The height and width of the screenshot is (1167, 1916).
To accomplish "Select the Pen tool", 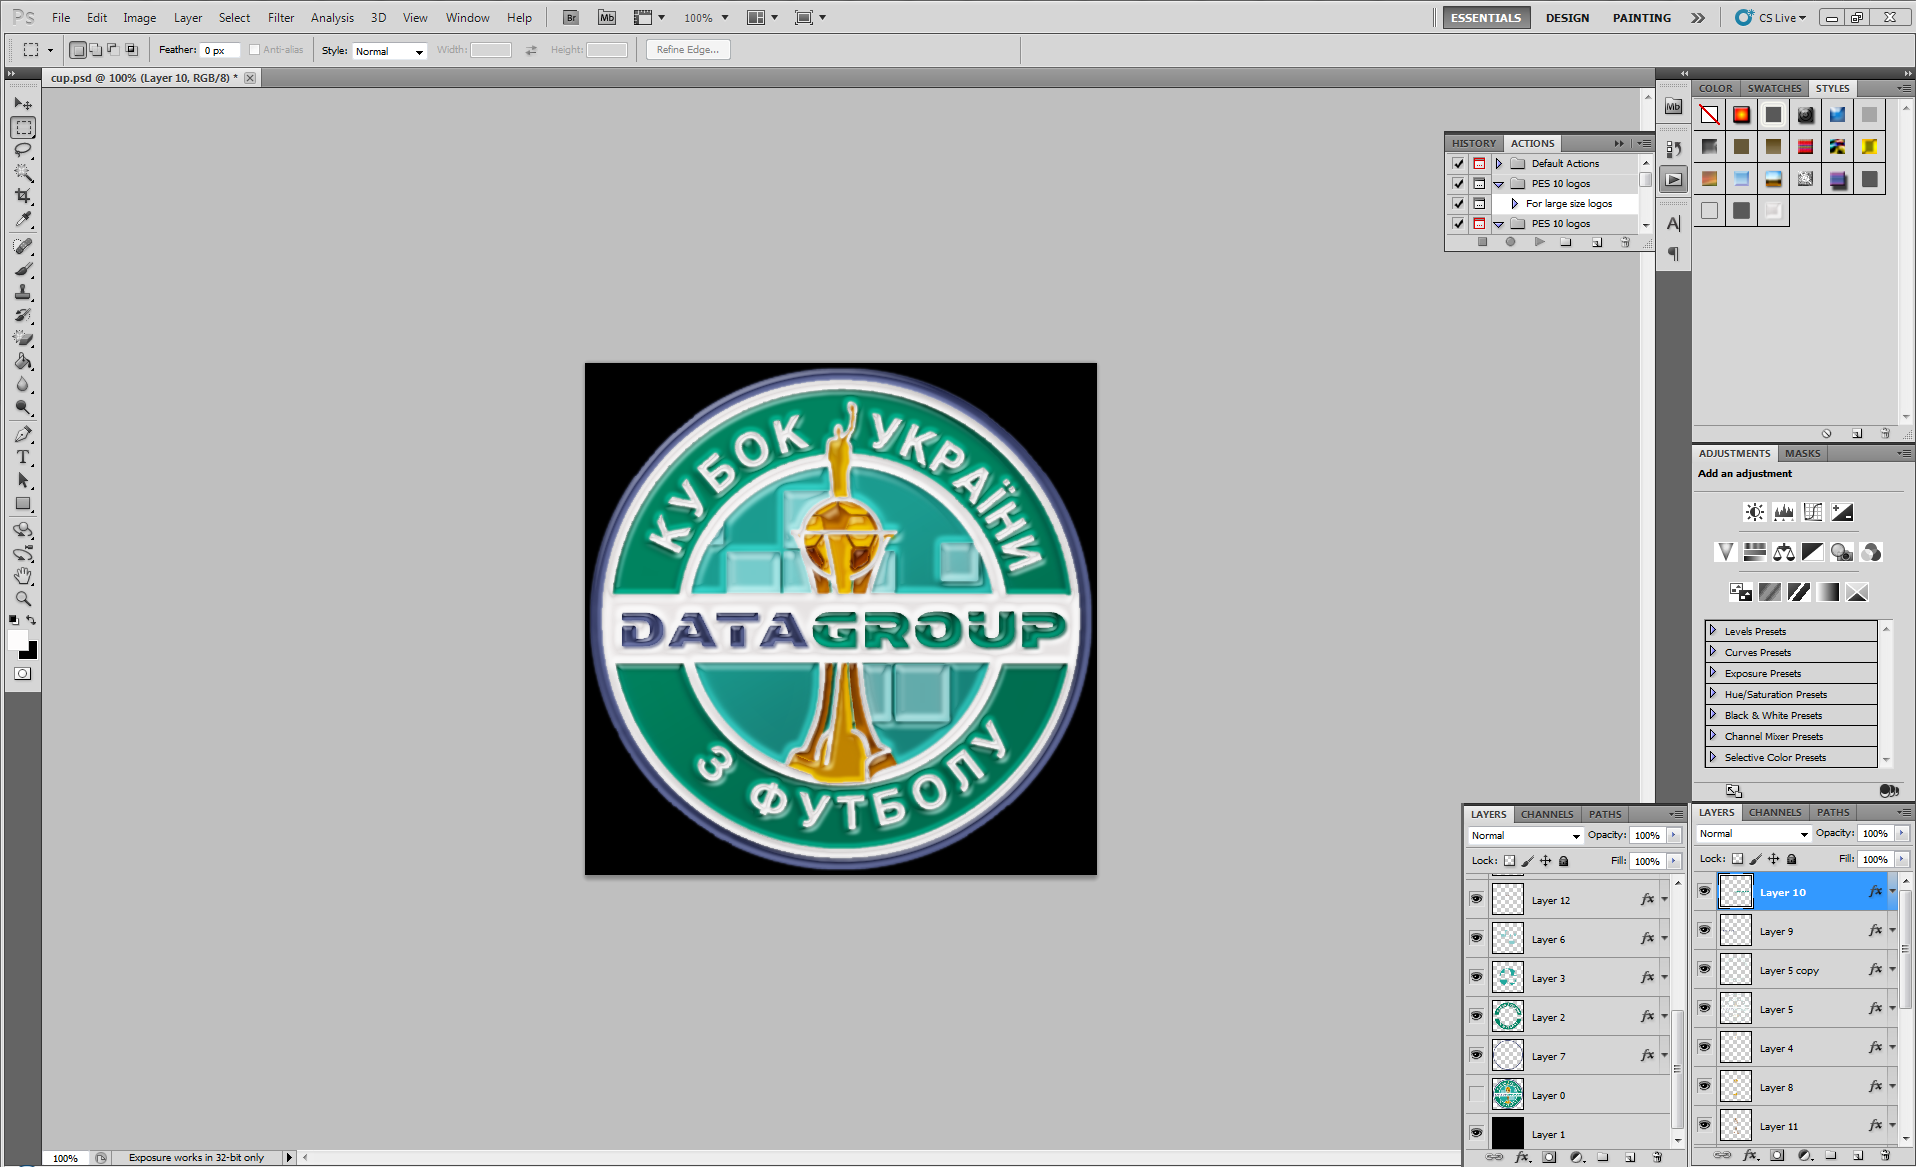I will click(23, 434).
